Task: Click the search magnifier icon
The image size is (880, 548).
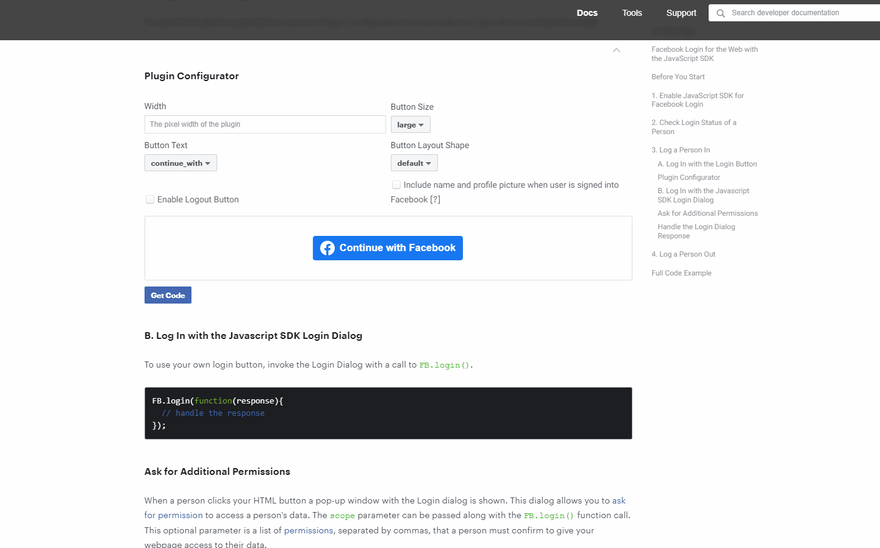Action: pos(721,13)
